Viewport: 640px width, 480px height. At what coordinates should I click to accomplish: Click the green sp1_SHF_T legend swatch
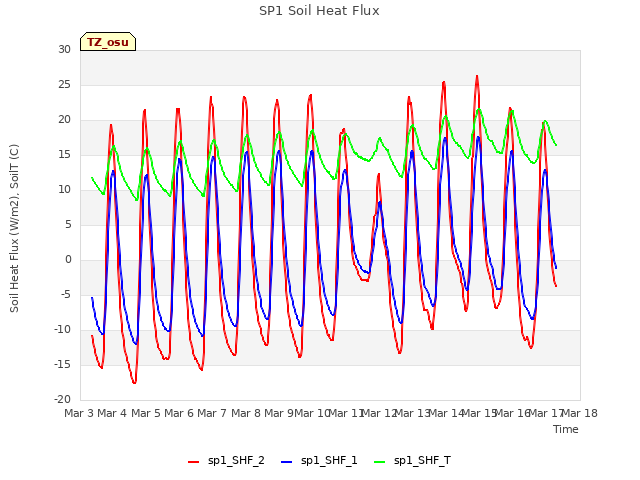pos(380,462)
